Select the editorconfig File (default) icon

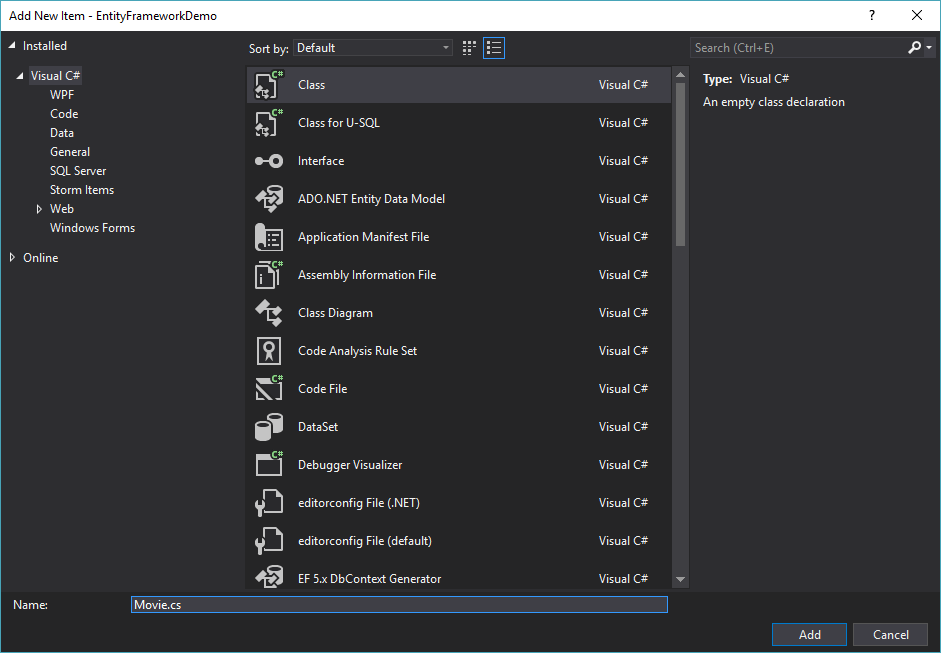pyautogui.click(x=269, y=541)
